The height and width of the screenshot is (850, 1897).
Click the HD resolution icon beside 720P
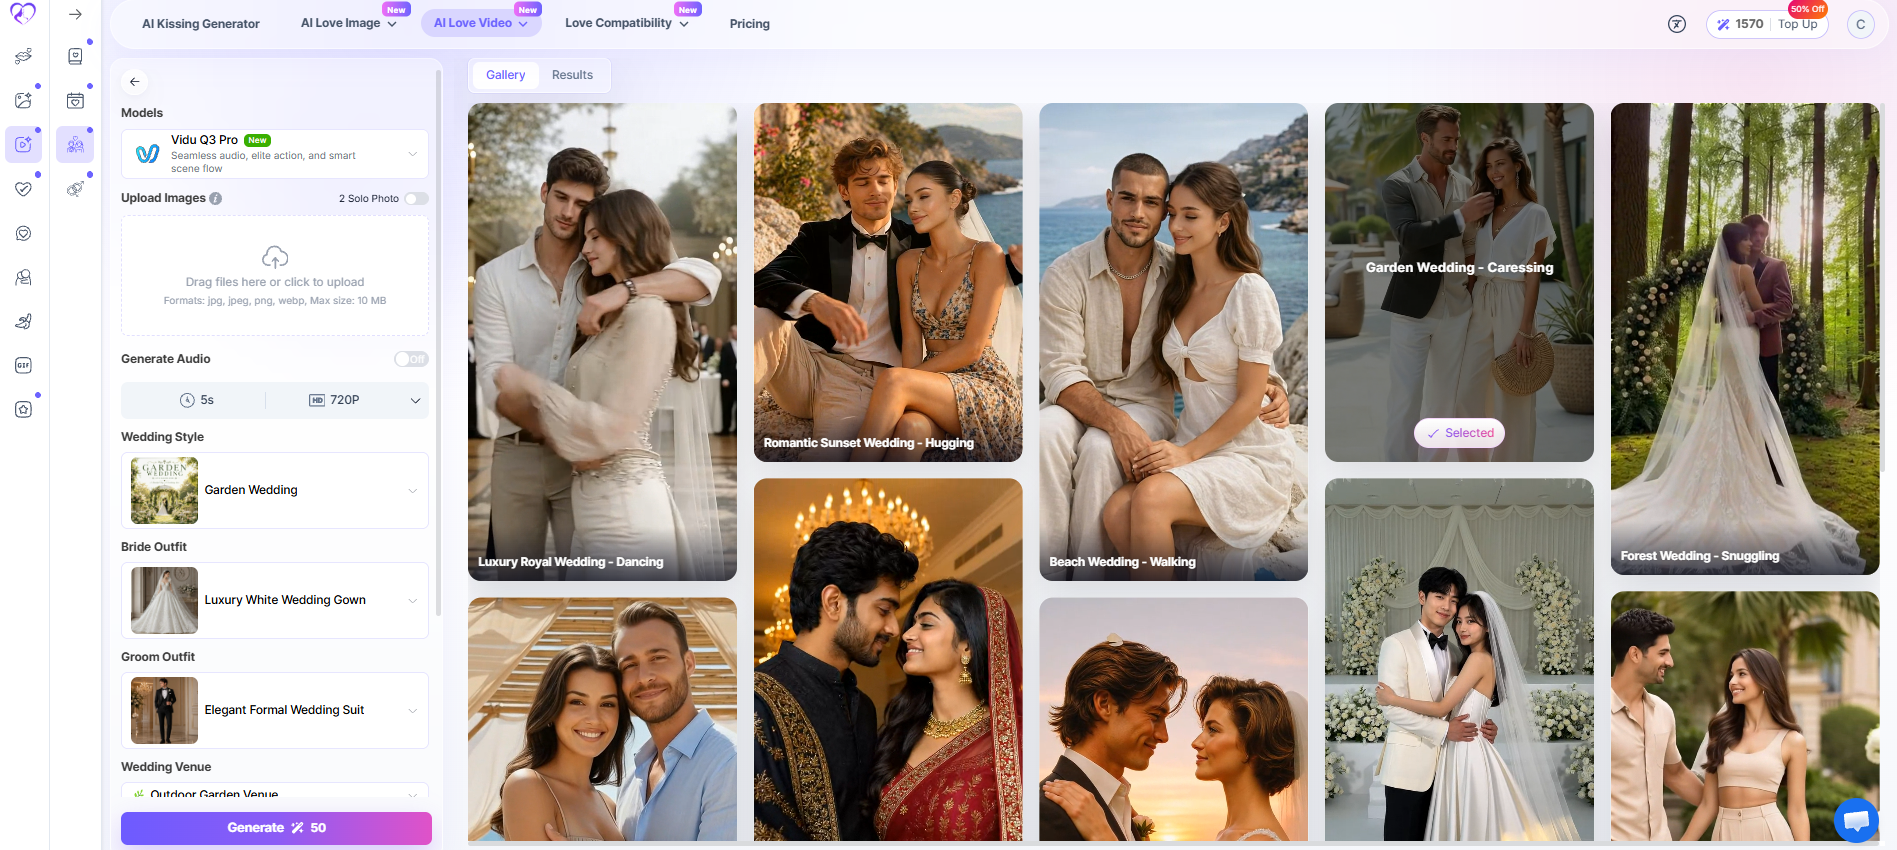click(317, 400)
